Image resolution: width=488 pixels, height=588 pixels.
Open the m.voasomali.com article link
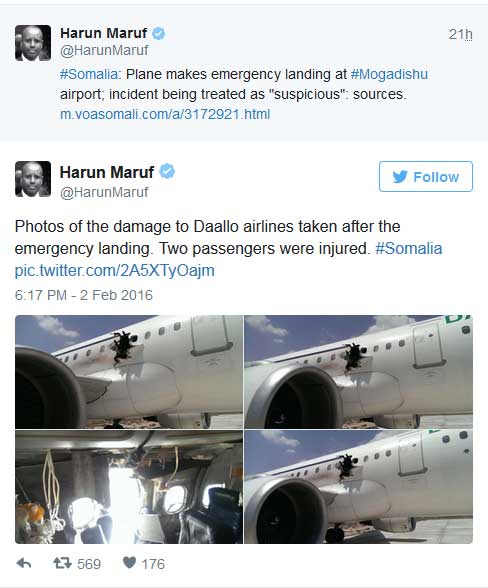(x=165, y=114)
